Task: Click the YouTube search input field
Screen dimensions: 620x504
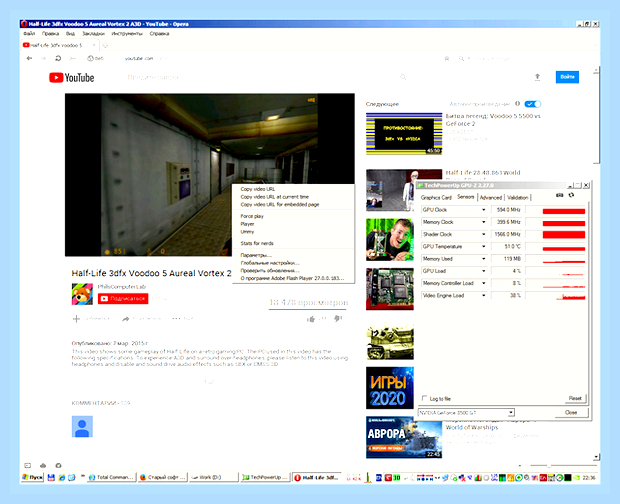Action: pos(261,77)
